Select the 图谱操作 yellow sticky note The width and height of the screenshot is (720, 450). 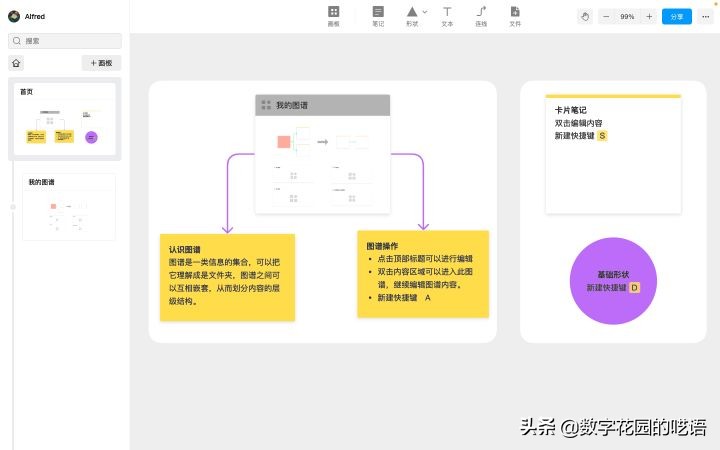(423, 274)
